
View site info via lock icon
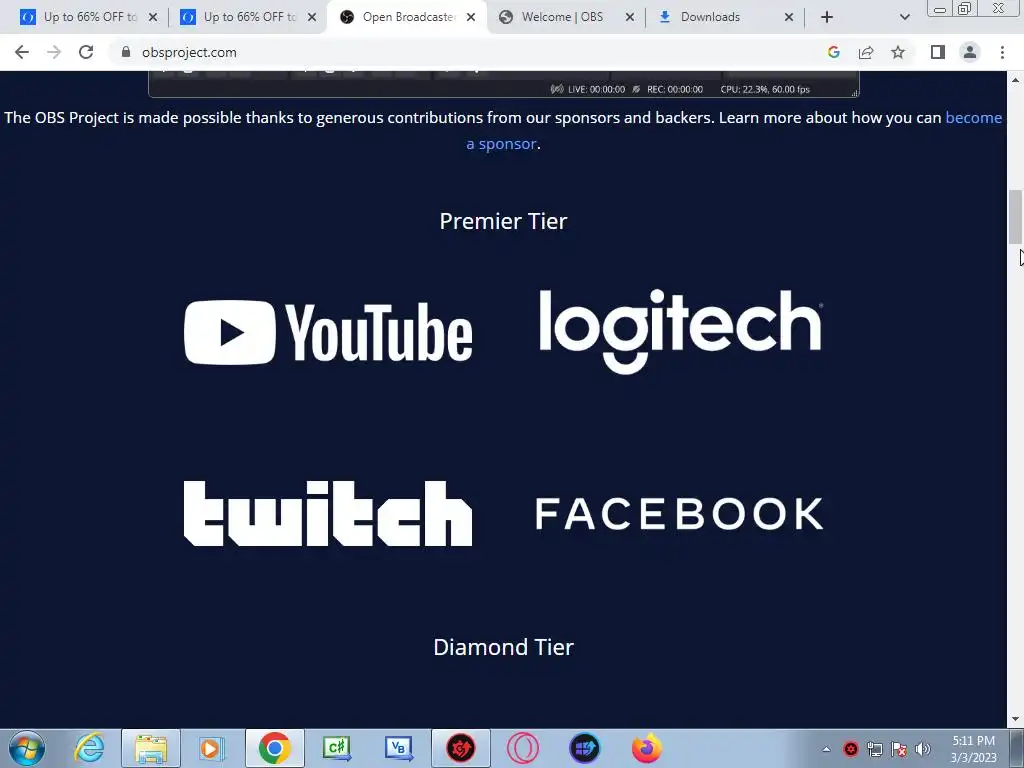tap(126, 52)
